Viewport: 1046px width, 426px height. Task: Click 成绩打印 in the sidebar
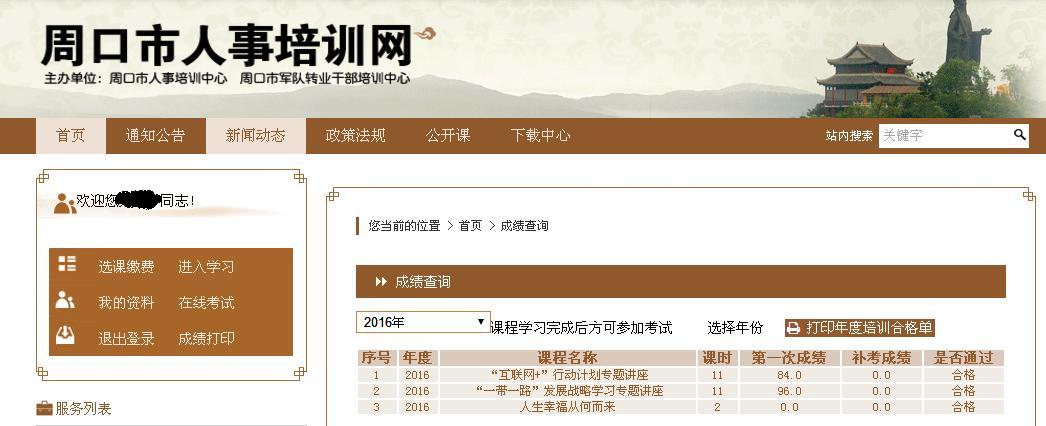tap(206, 339)
